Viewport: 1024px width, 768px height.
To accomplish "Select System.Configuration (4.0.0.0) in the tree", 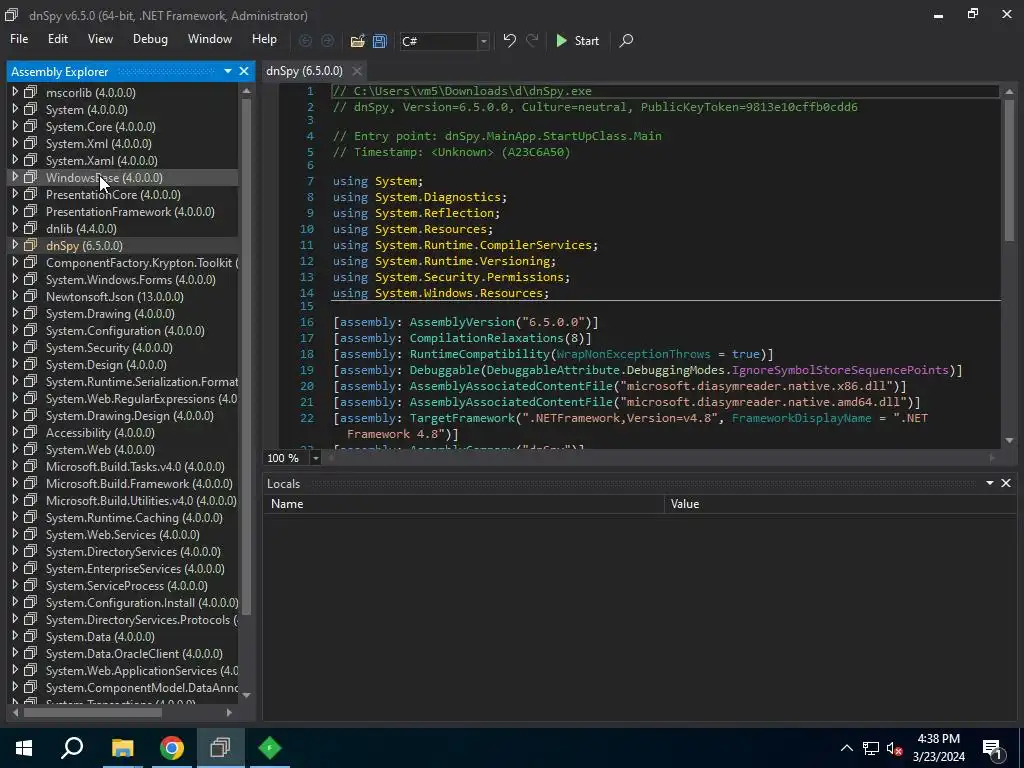I will (x=125, y=330).
